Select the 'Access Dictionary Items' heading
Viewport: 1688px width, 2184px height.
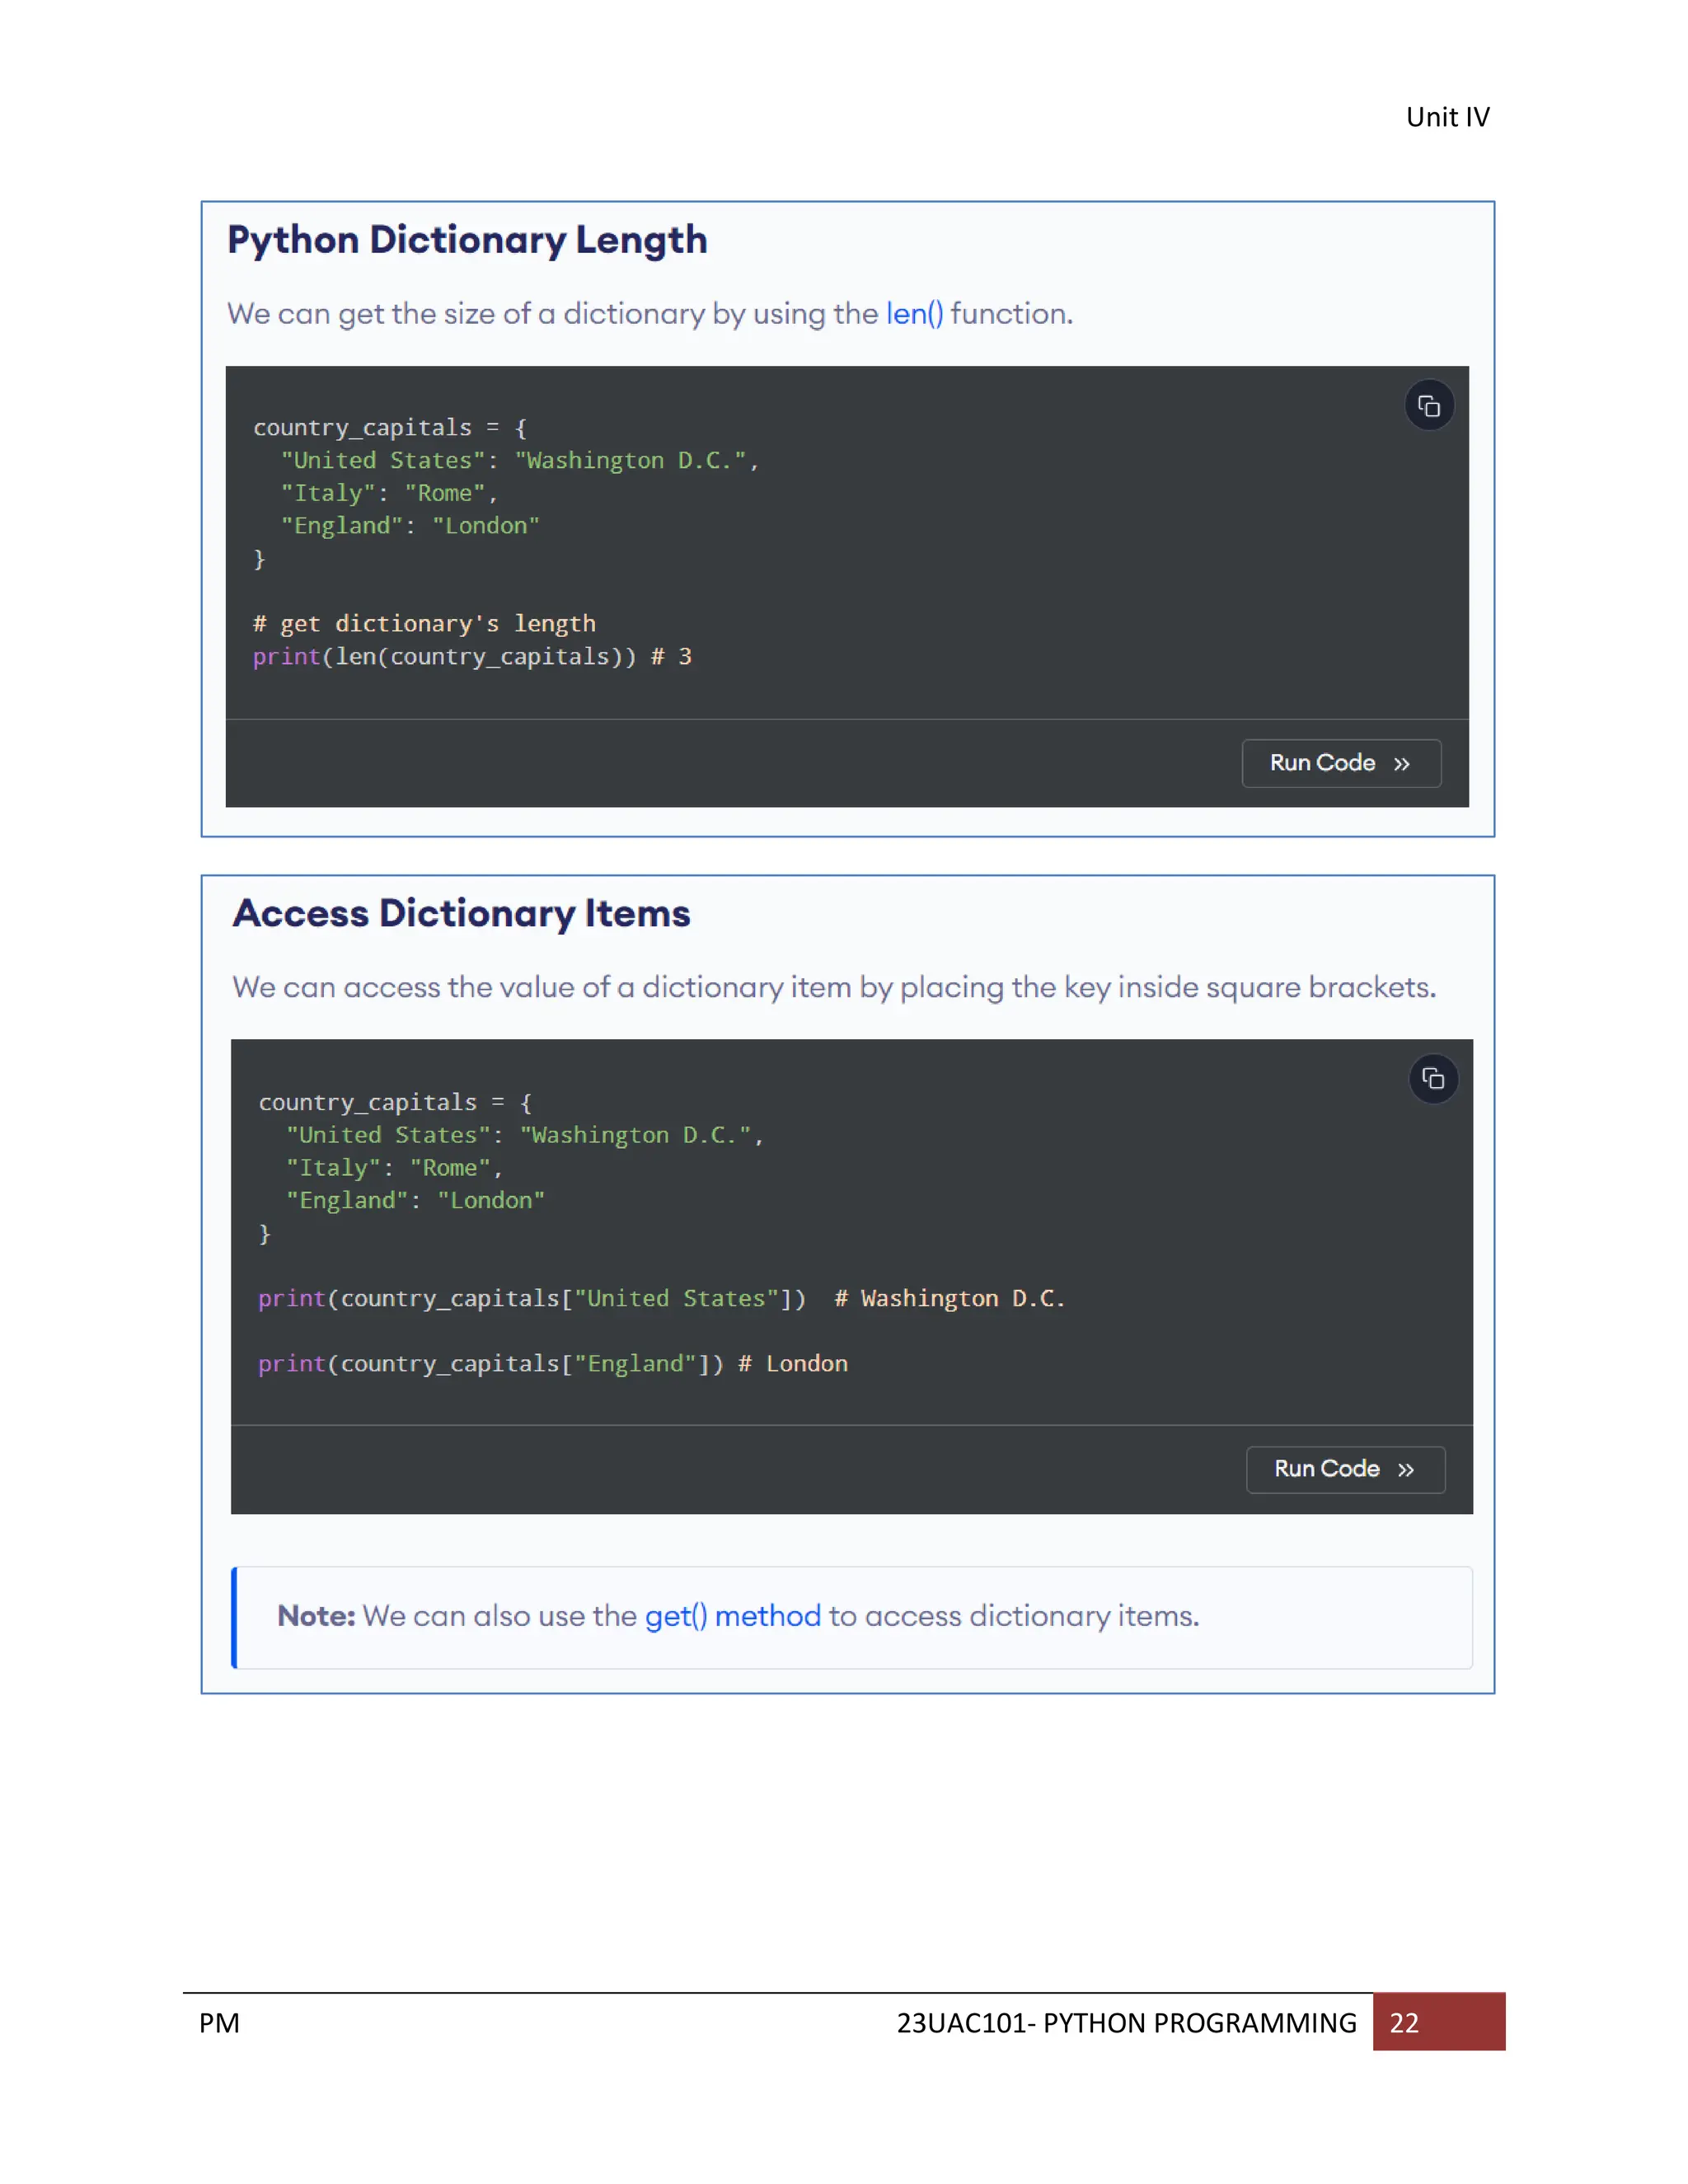461,913
